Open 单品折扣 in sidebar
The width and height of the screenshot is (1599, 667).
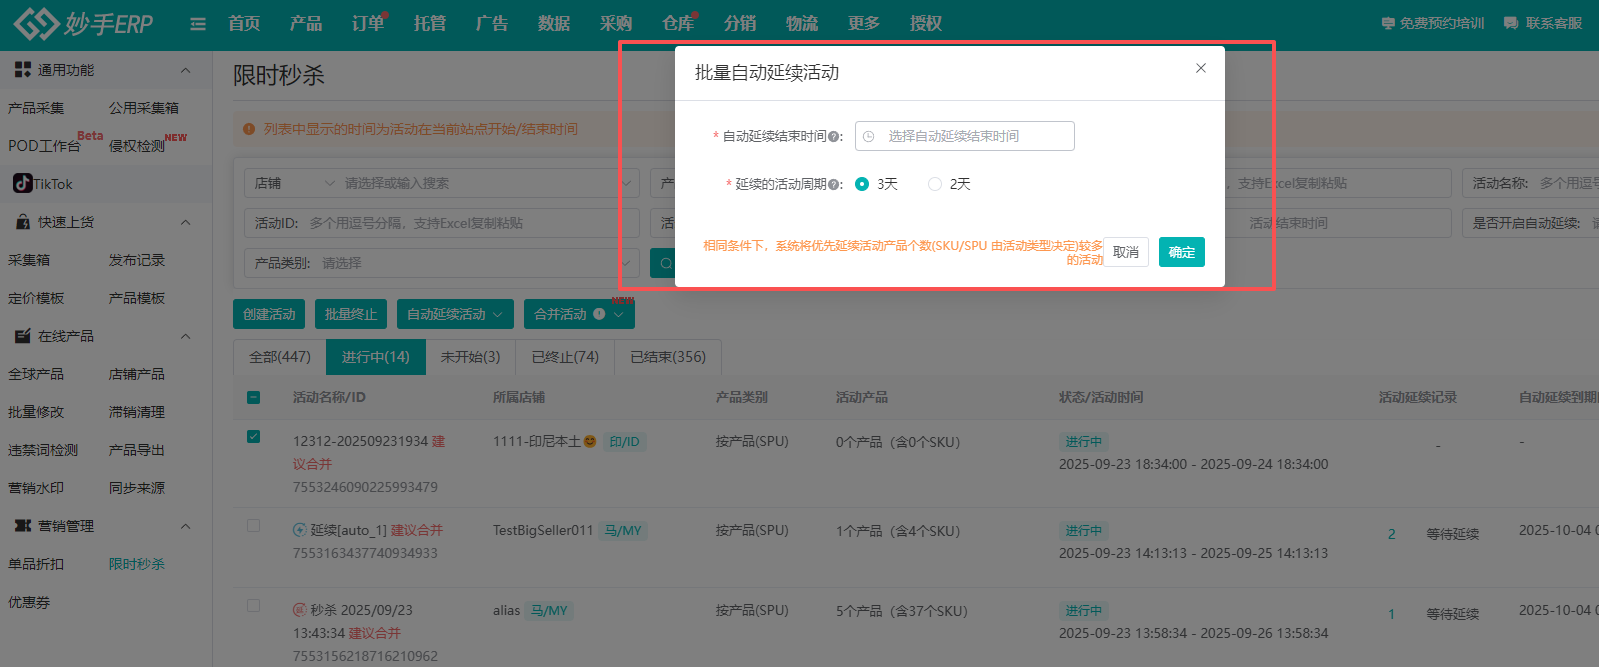click(36, 564)
